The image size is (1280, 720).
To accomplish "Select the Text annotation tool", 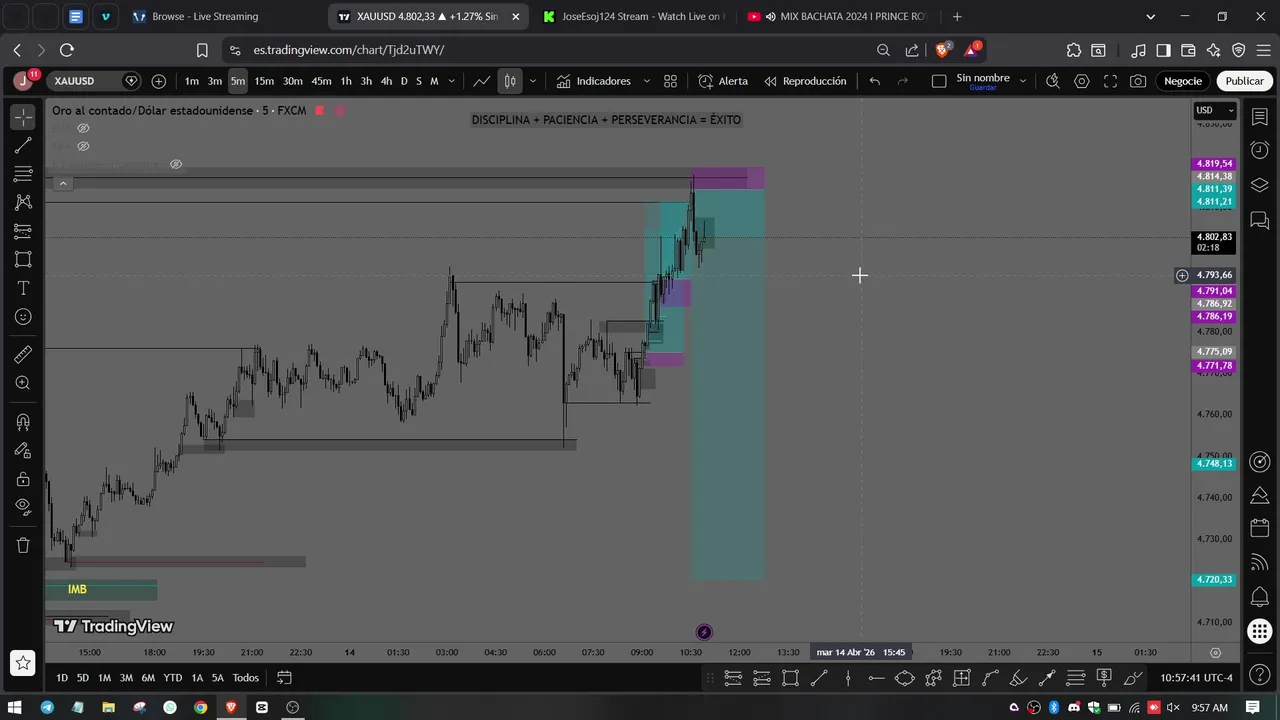I will click(23, 288).
